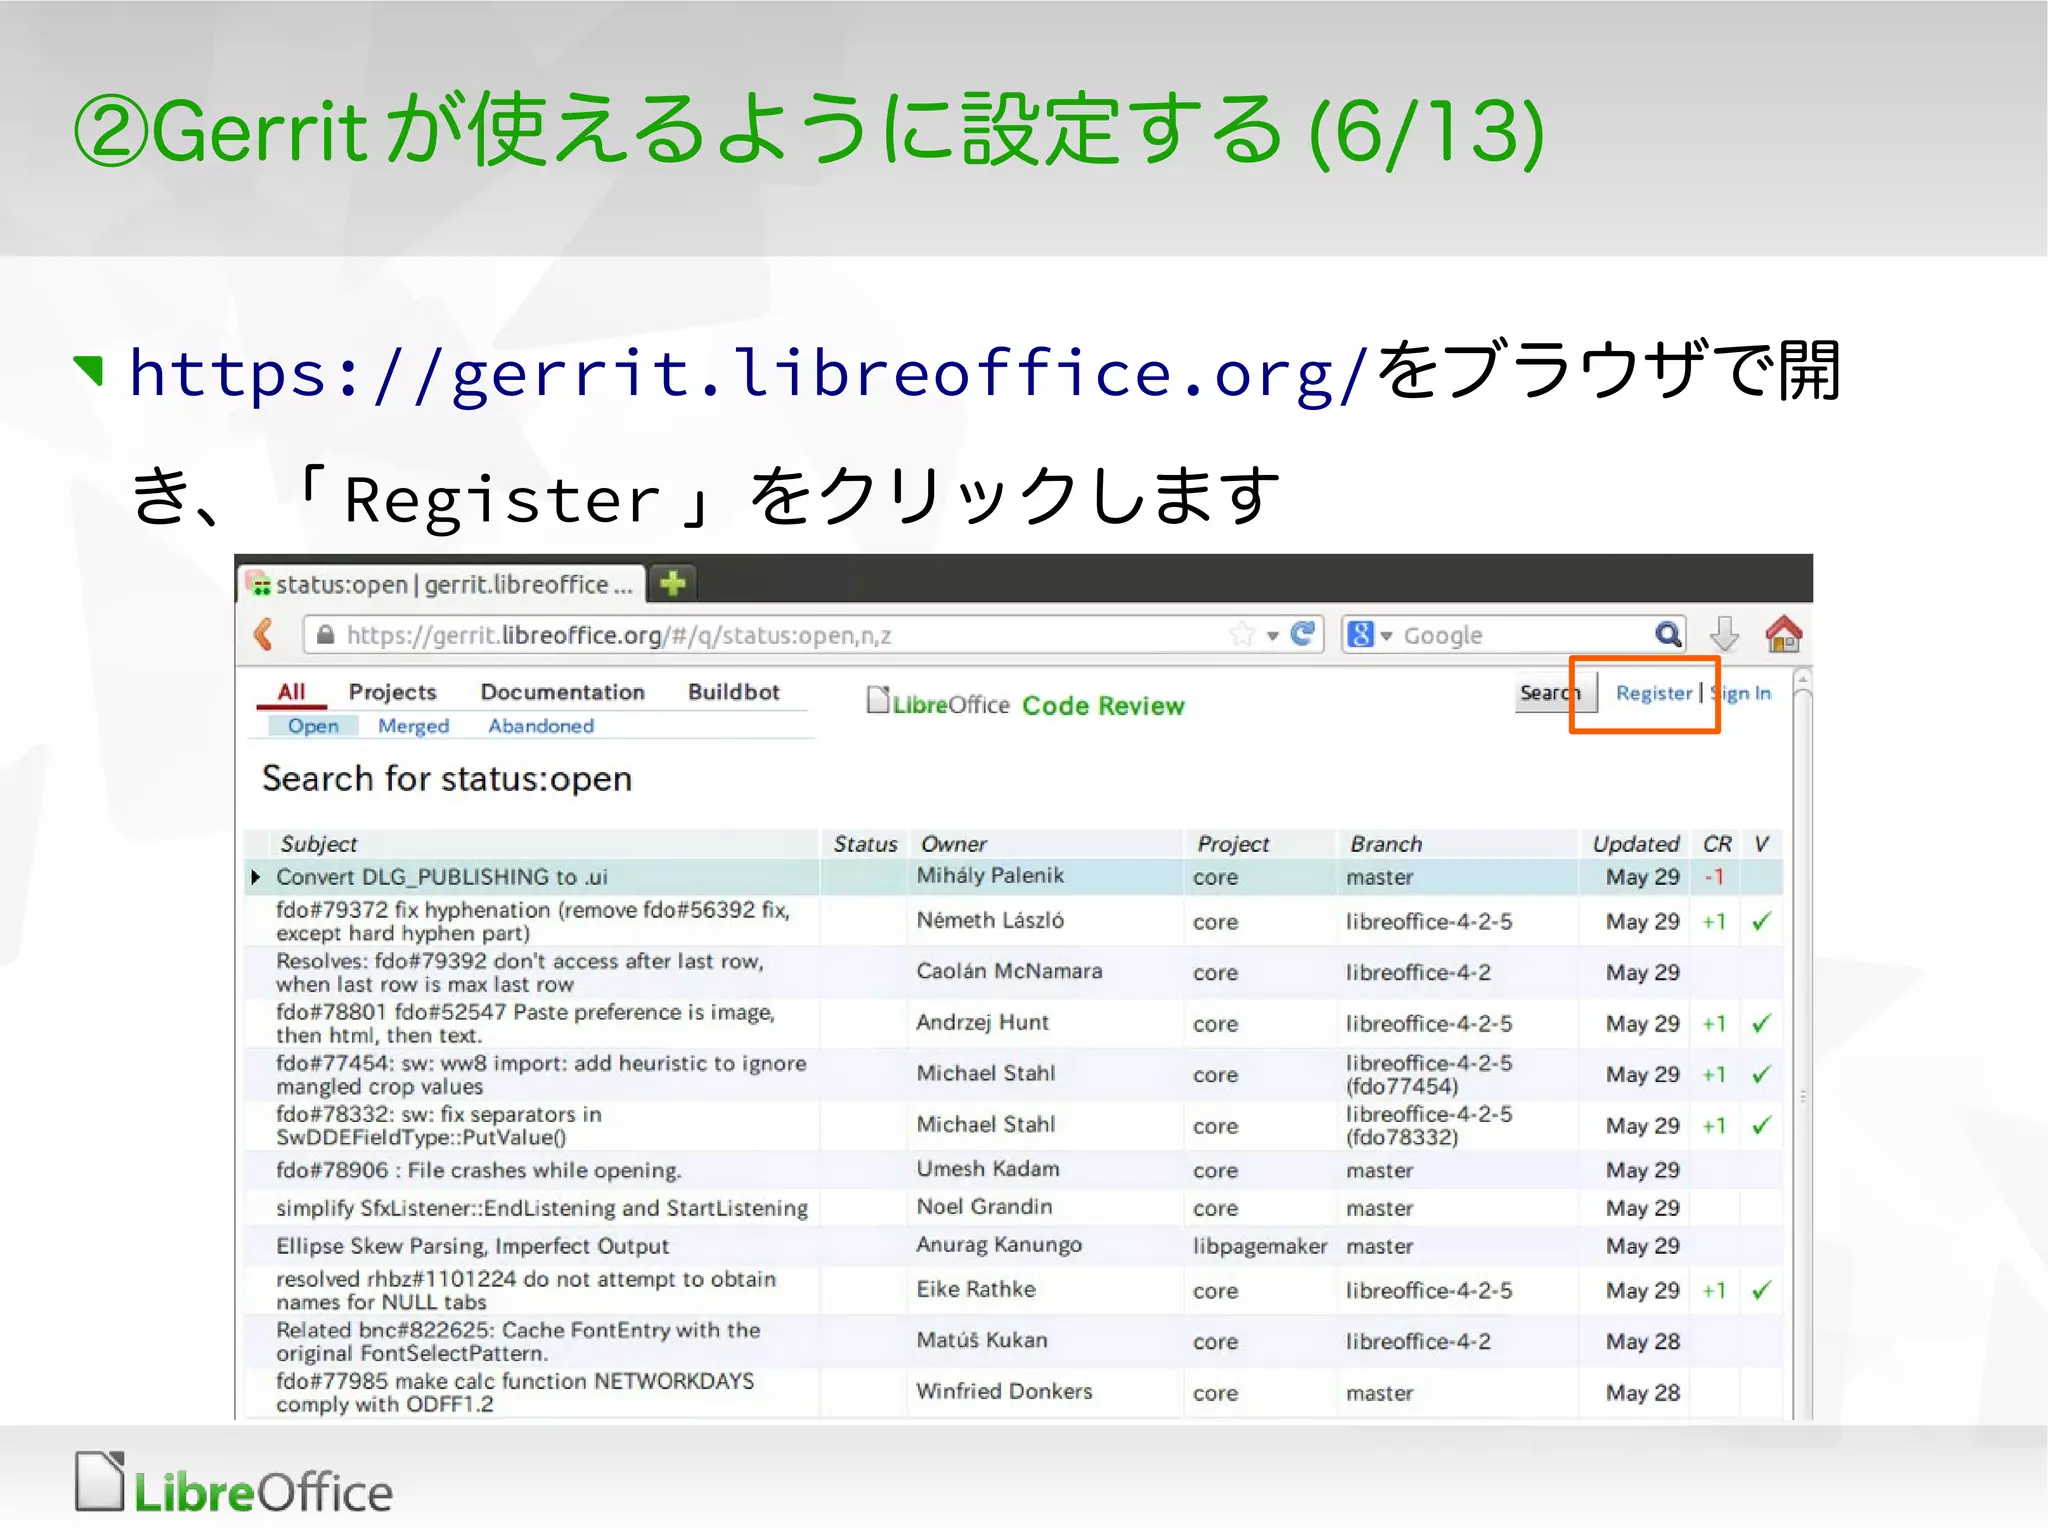Click the verified checkmark on Andrzej Hunt row

[1761, 1023]
